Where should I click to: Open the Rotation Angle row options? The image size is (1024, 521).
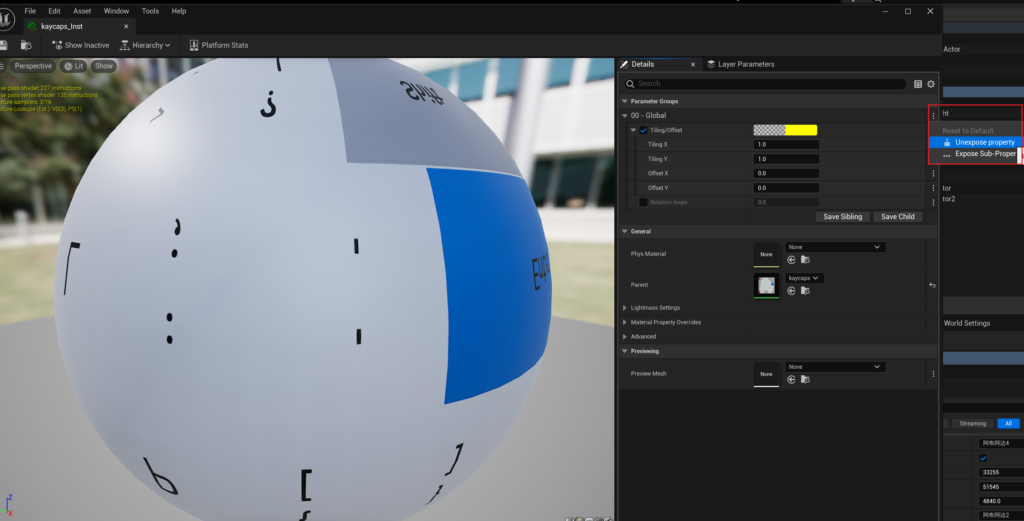(x=933, y=202)
